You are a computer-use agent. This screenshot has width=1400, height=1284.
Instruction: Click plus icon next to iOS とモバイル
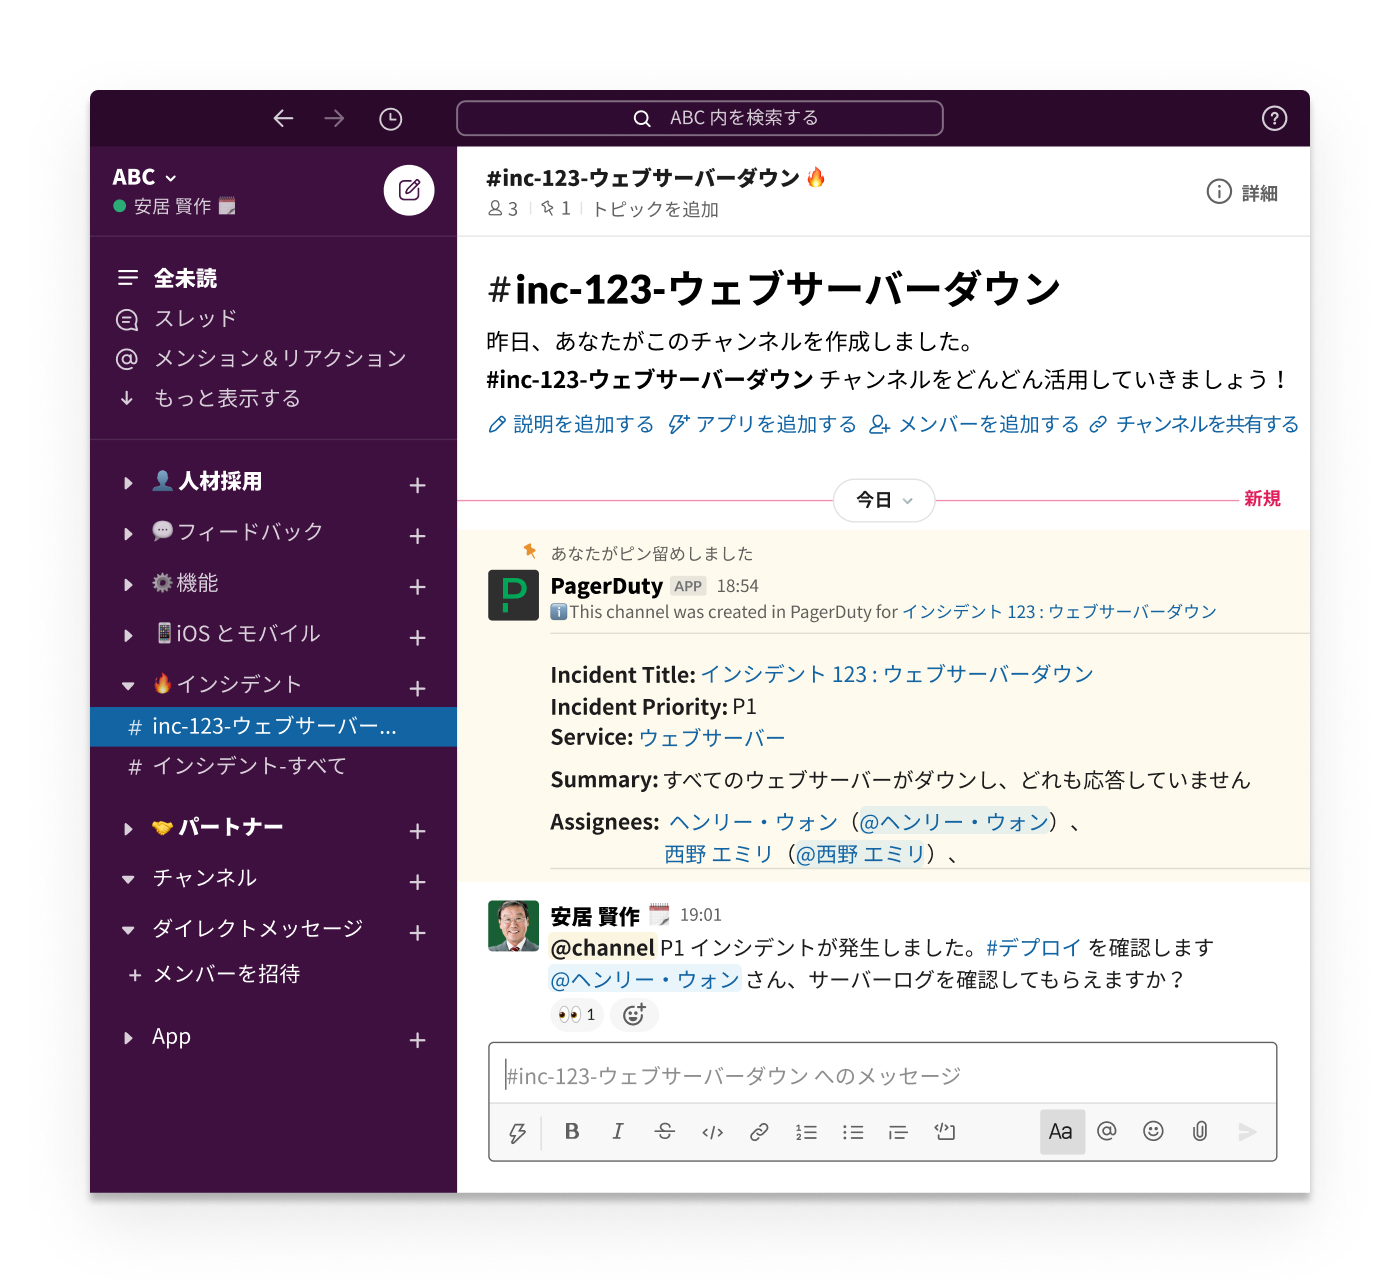[x=418, y=637]
